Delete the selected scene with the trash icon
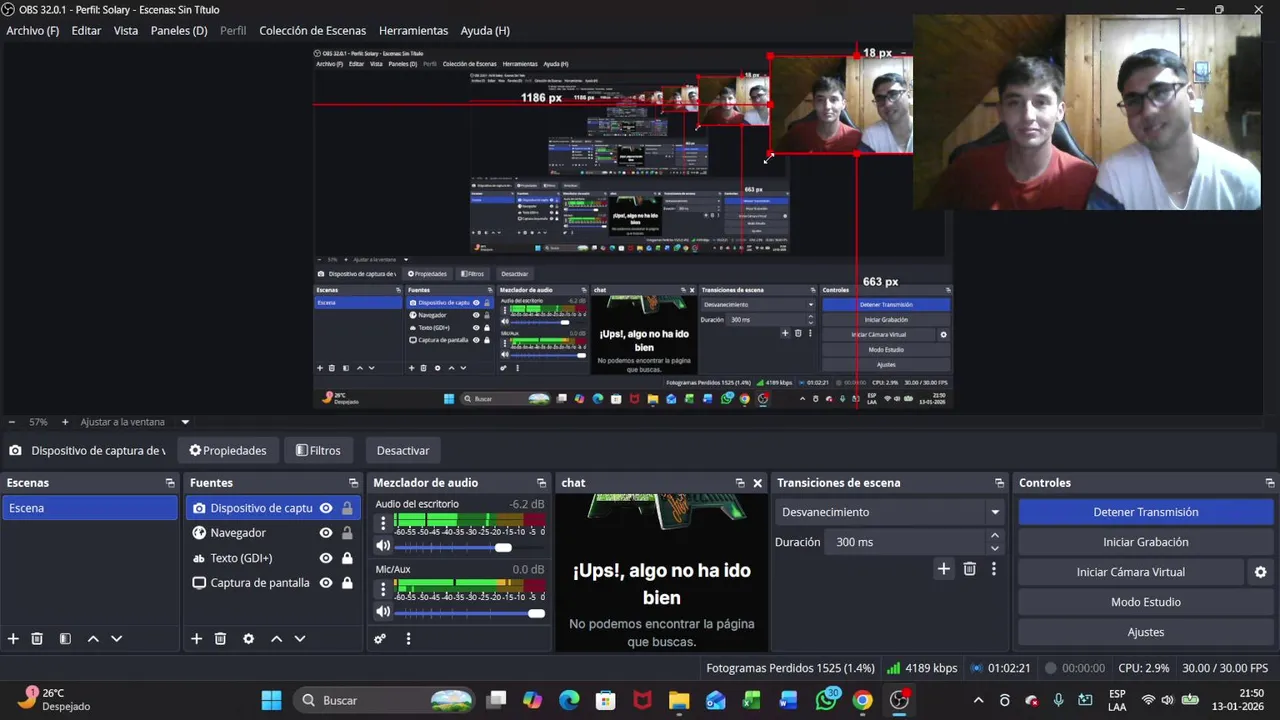The width and height of the screenshot is (1280, 720). (x=37, y=638)
